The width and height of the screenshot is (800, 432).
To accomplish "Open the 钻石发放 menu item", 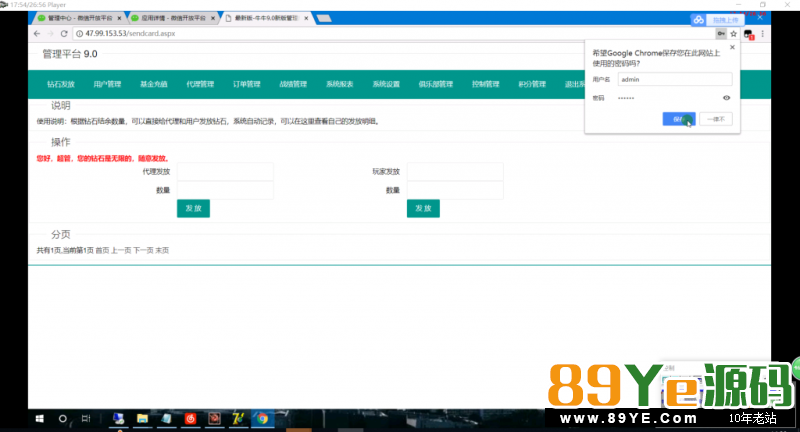I will pos(61,84).
